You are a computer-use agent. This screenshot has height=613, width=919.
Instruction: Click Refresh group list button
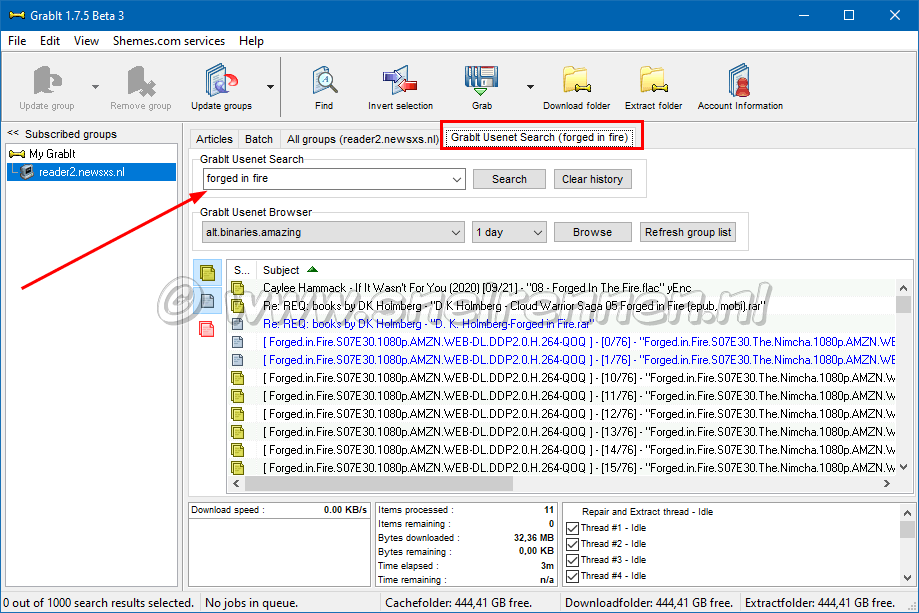[688, 232]
